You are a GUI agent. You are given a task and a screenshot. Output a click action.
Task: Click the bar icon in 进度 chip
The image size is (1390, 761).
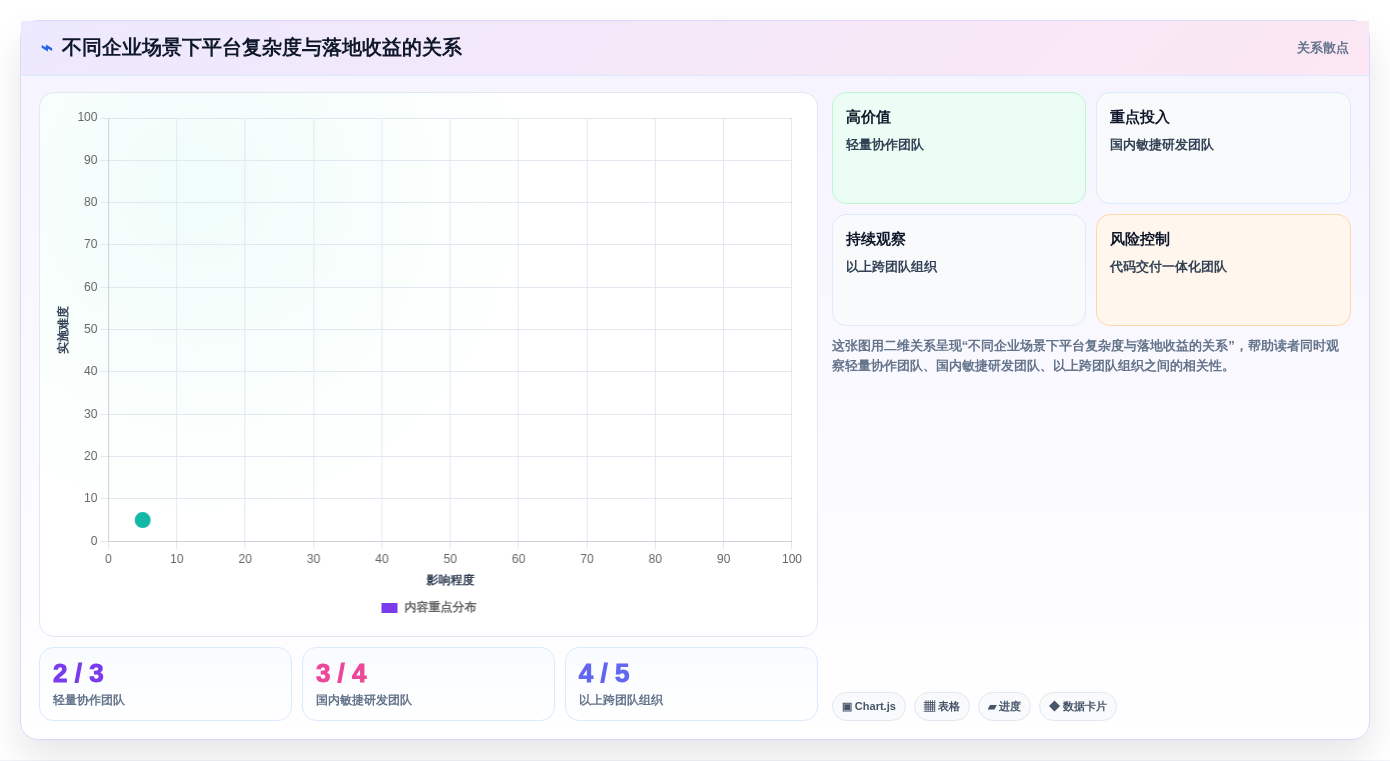pos(992,707)
